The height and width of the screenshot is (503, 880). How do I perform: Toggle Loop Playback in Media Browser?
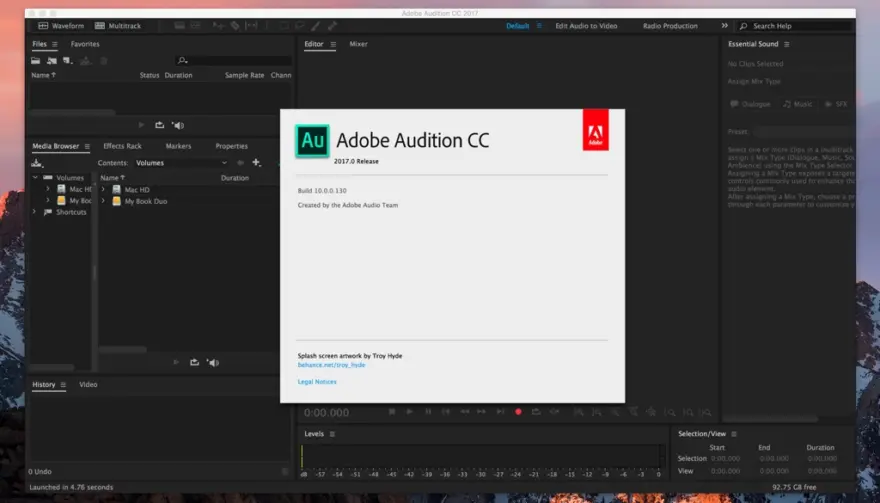tap(194, 363)
